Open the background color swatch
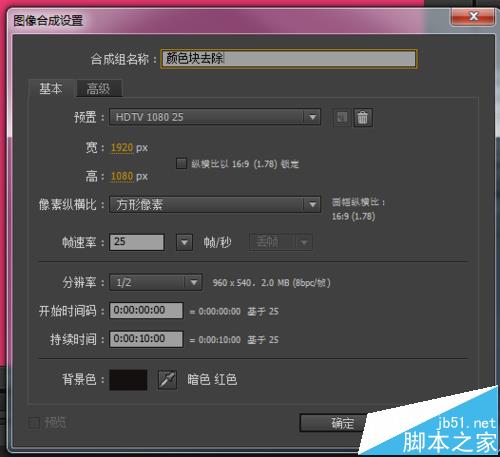The image size is (500, 457). point(128,380)
